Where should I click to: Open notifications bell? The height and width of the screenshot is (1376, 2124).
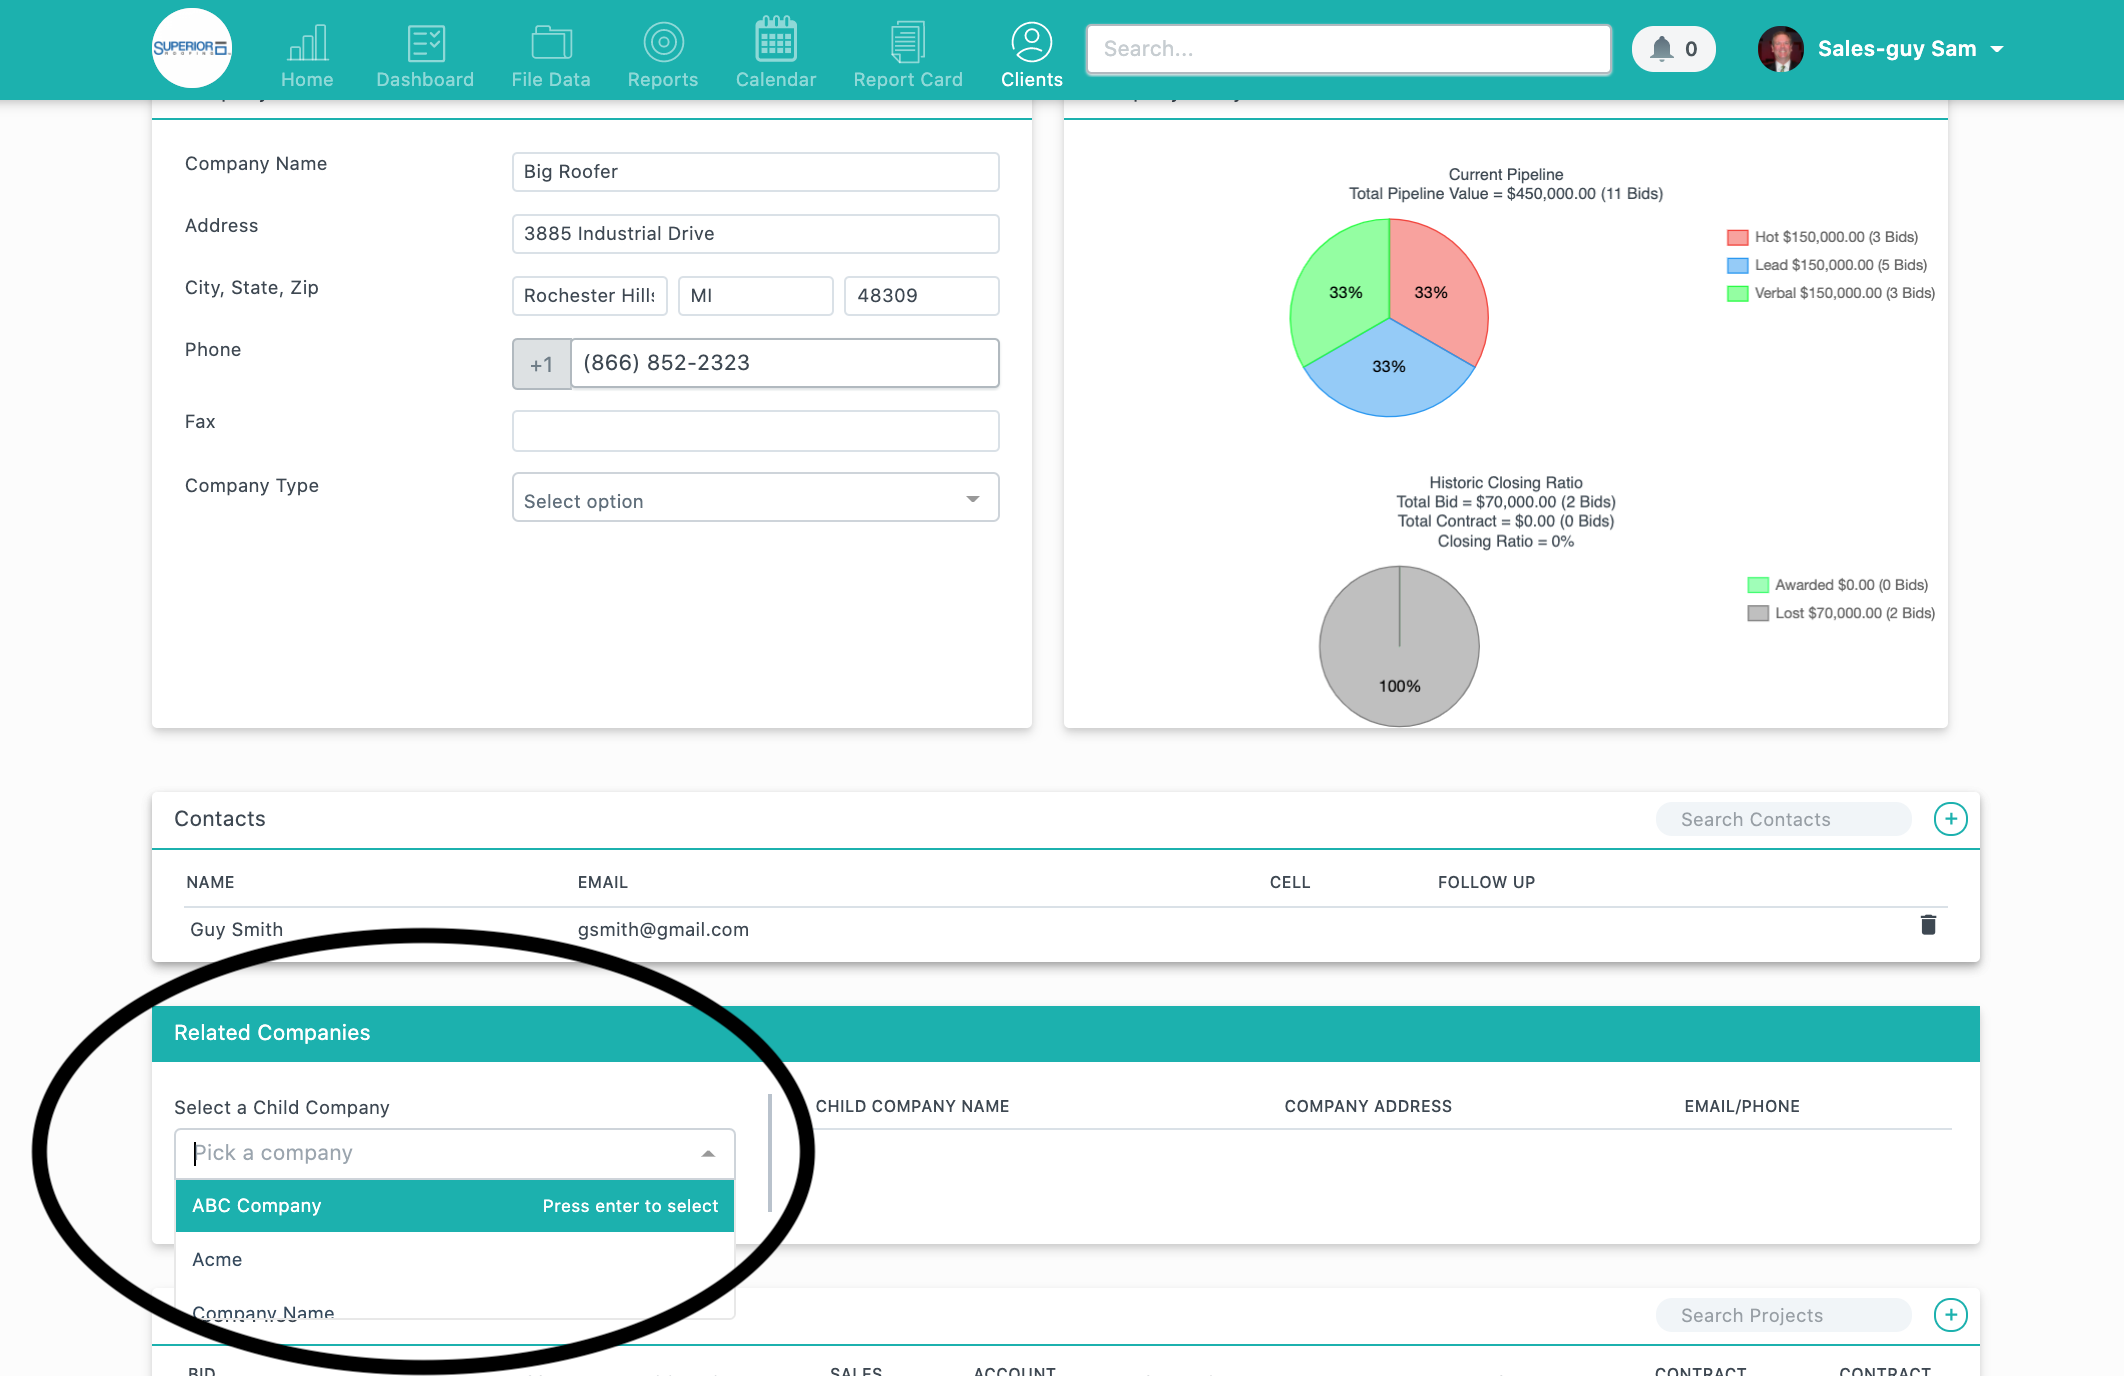(1674, 49)
